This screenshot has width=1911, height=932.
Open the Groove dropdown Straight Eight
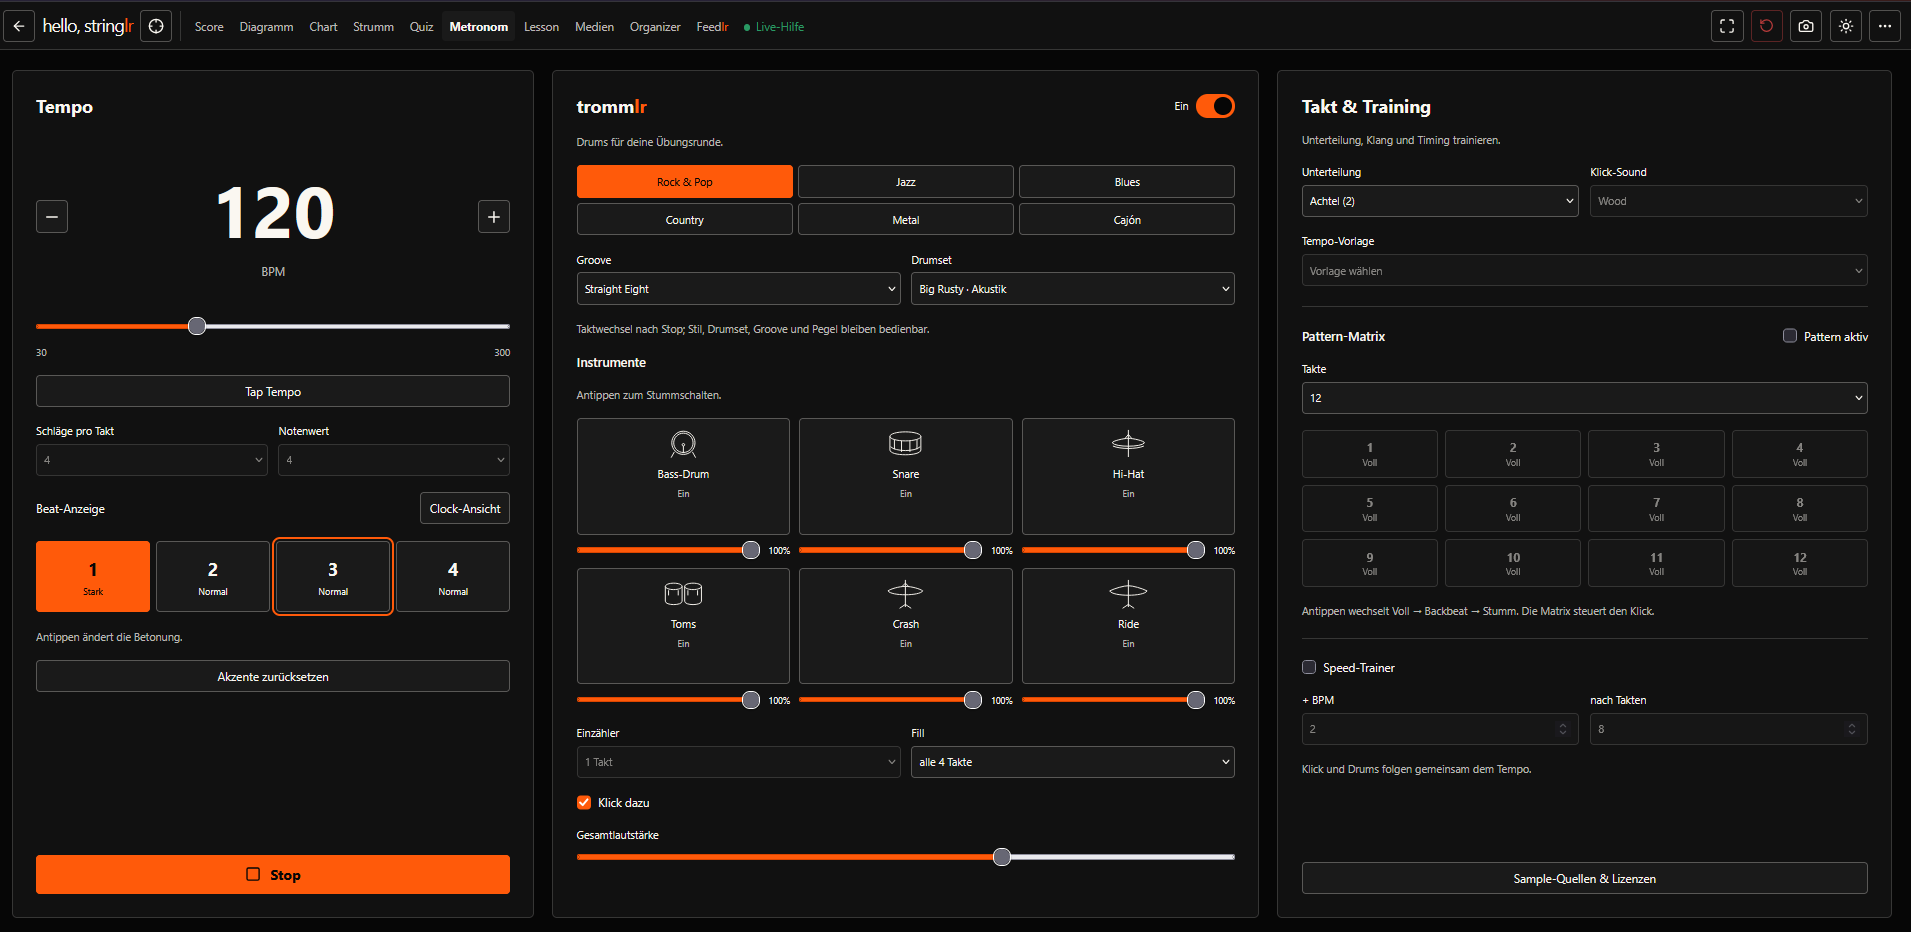point(739,288)
